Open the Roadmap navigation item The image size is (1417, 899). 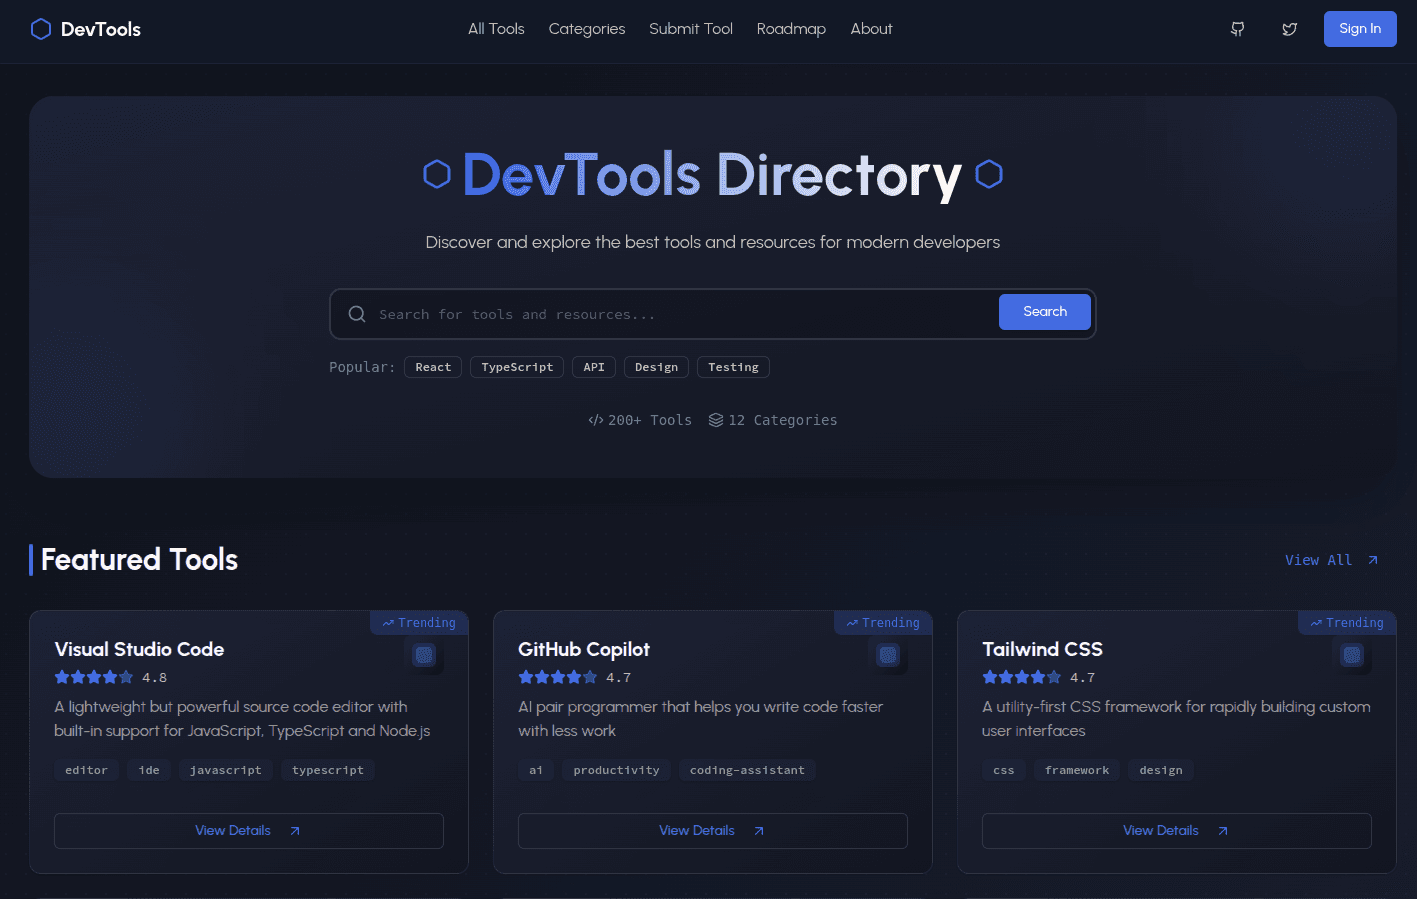click(x=791, y=29)
